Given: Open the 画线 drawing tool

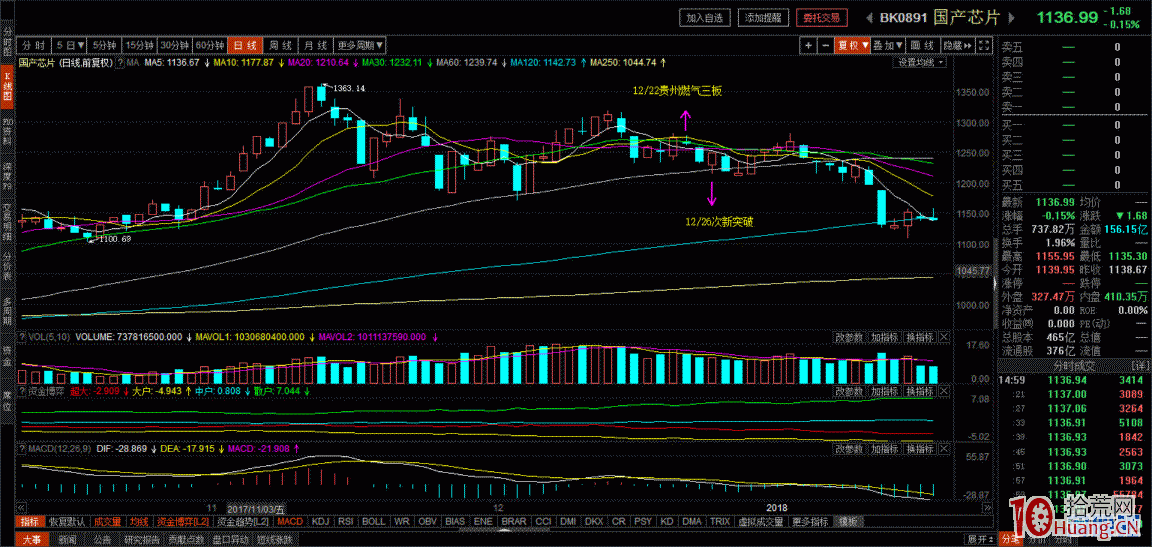Looking at the screenshot, I should (x=922, y=46).
